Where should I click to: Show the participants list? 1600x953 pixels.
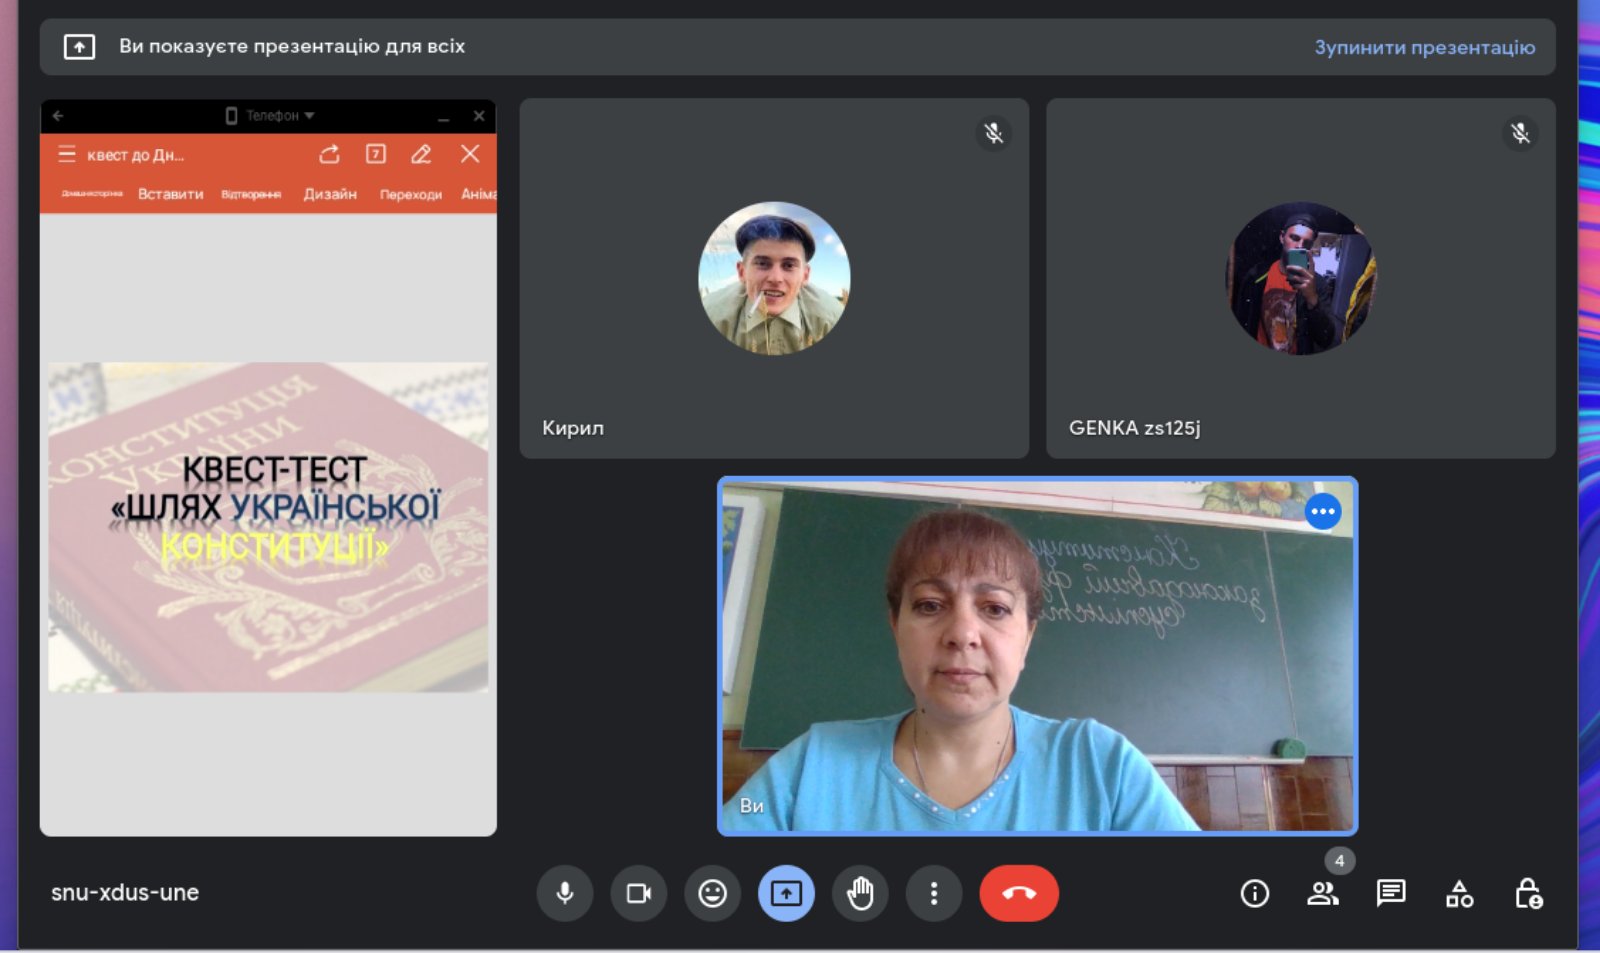tap(1322, 893)
